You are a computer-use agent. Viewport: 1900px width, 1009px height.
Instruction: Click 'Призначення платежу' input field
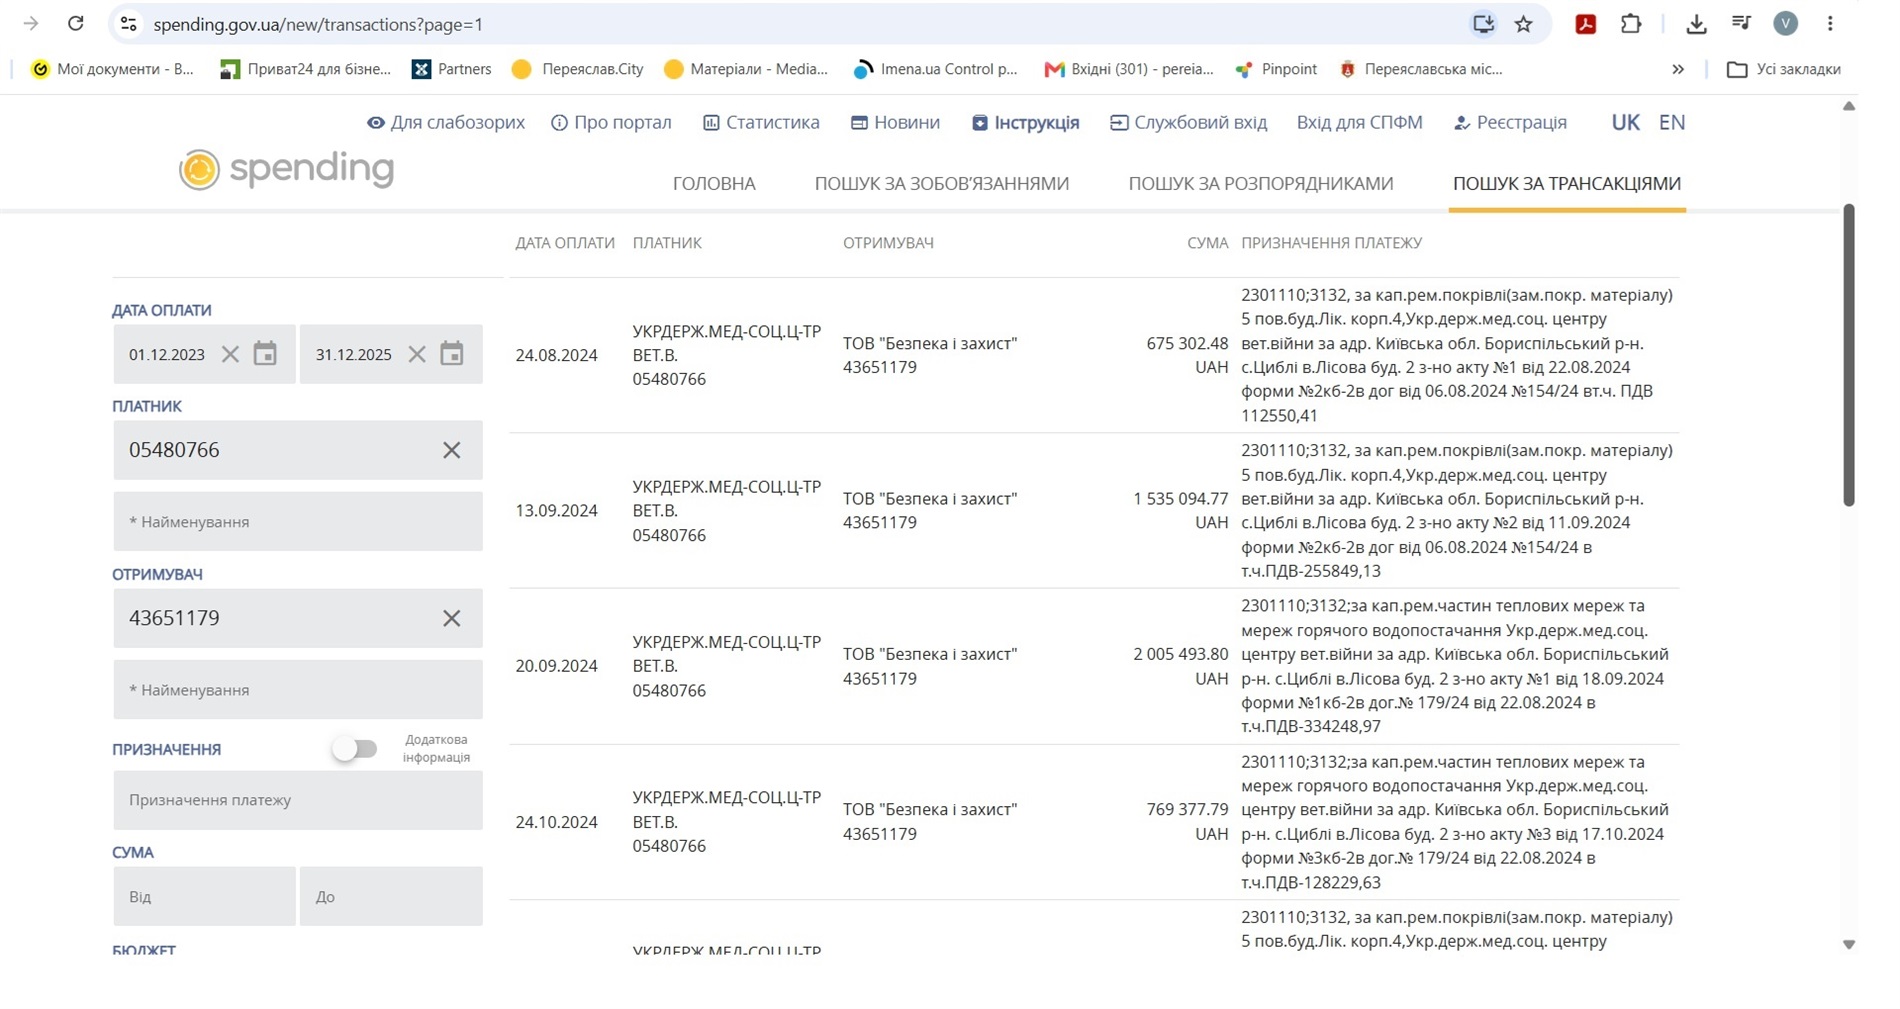click(298, 800)
